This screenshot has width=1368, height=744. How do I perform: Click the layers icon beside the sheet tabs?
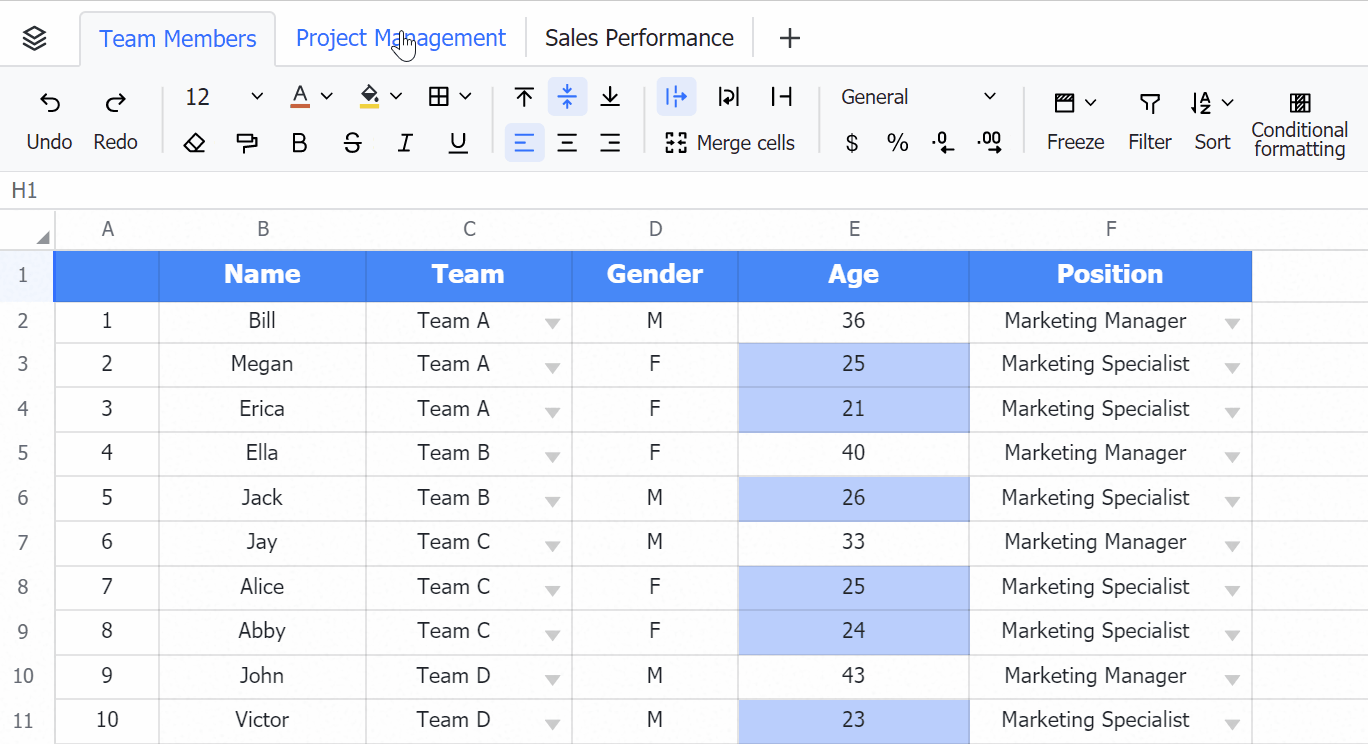coord(35,38)
